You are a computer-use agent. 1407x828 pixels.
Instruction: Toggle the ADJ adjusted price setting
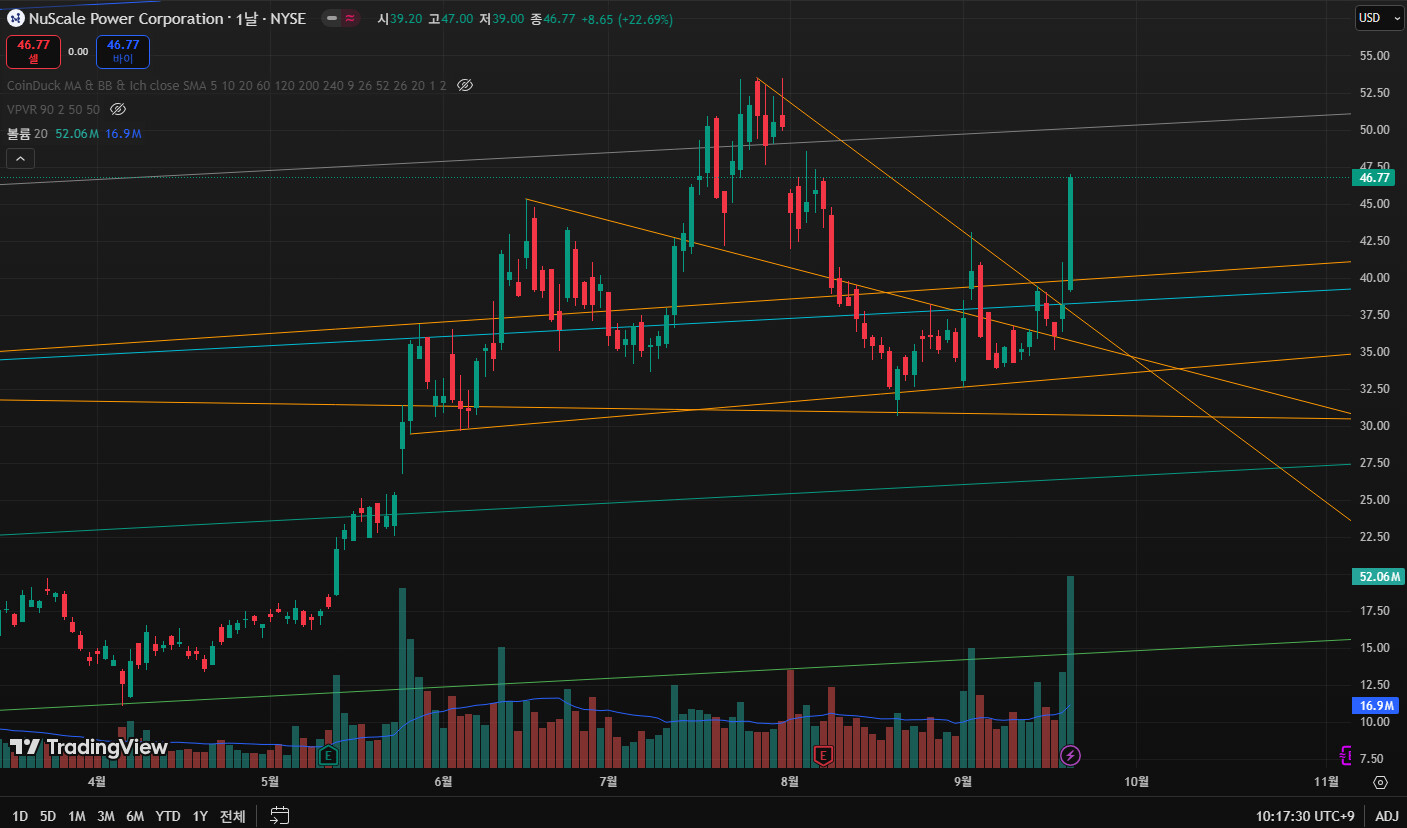pos(1387,816)
